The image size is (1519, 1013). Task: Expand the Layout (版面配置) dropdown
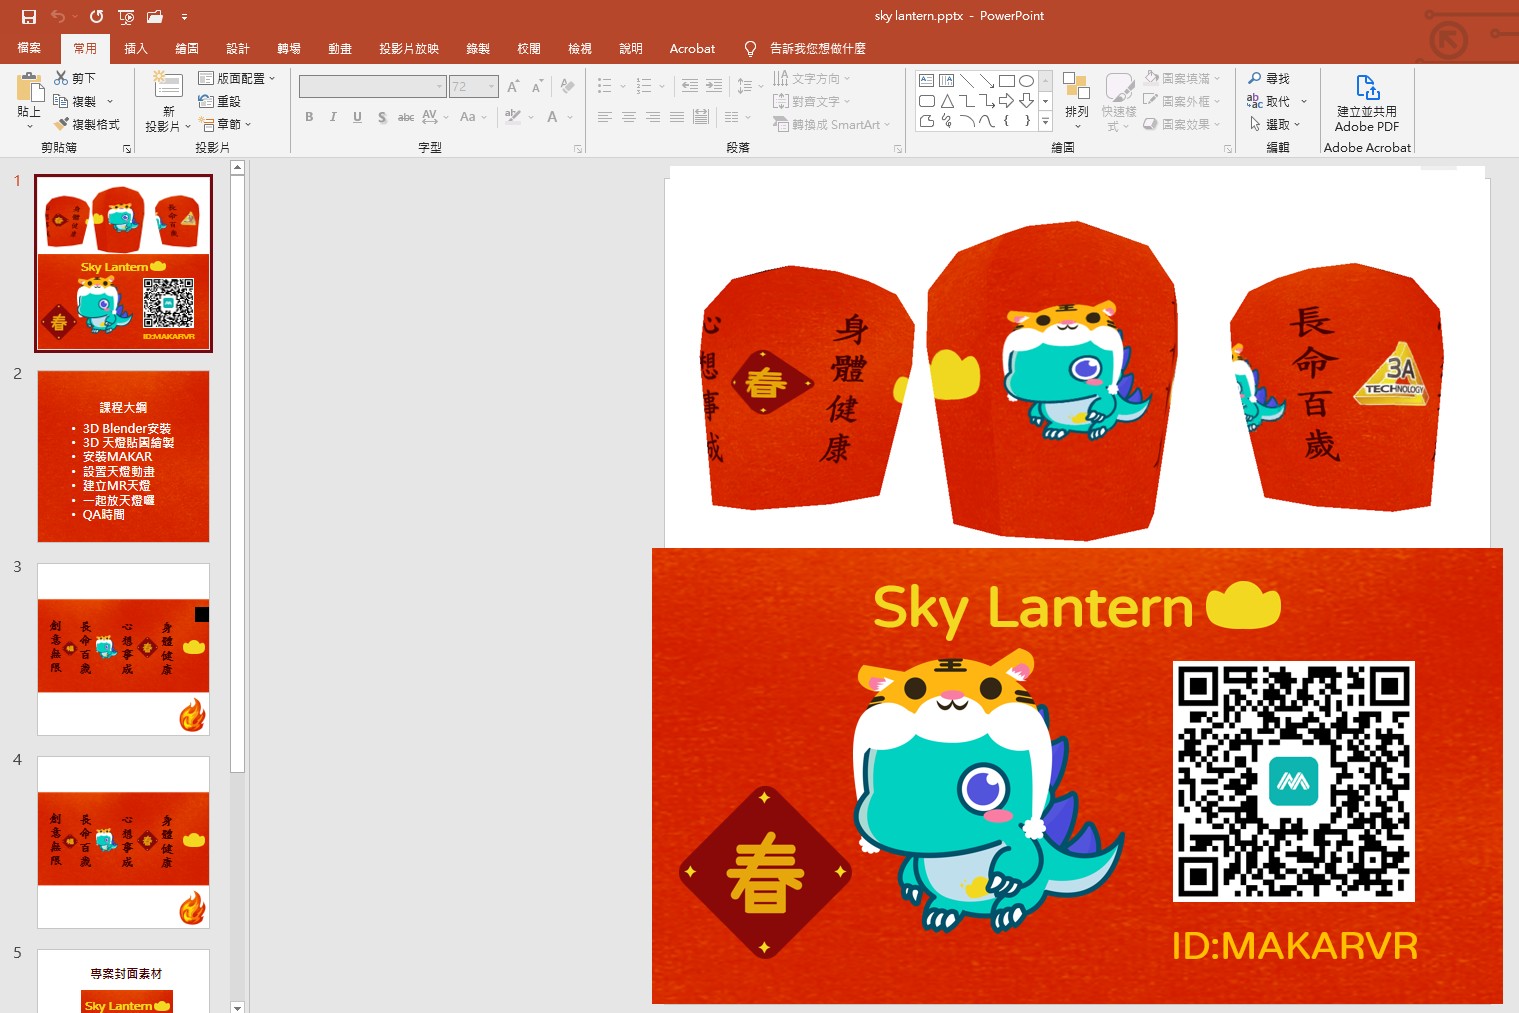272,78
